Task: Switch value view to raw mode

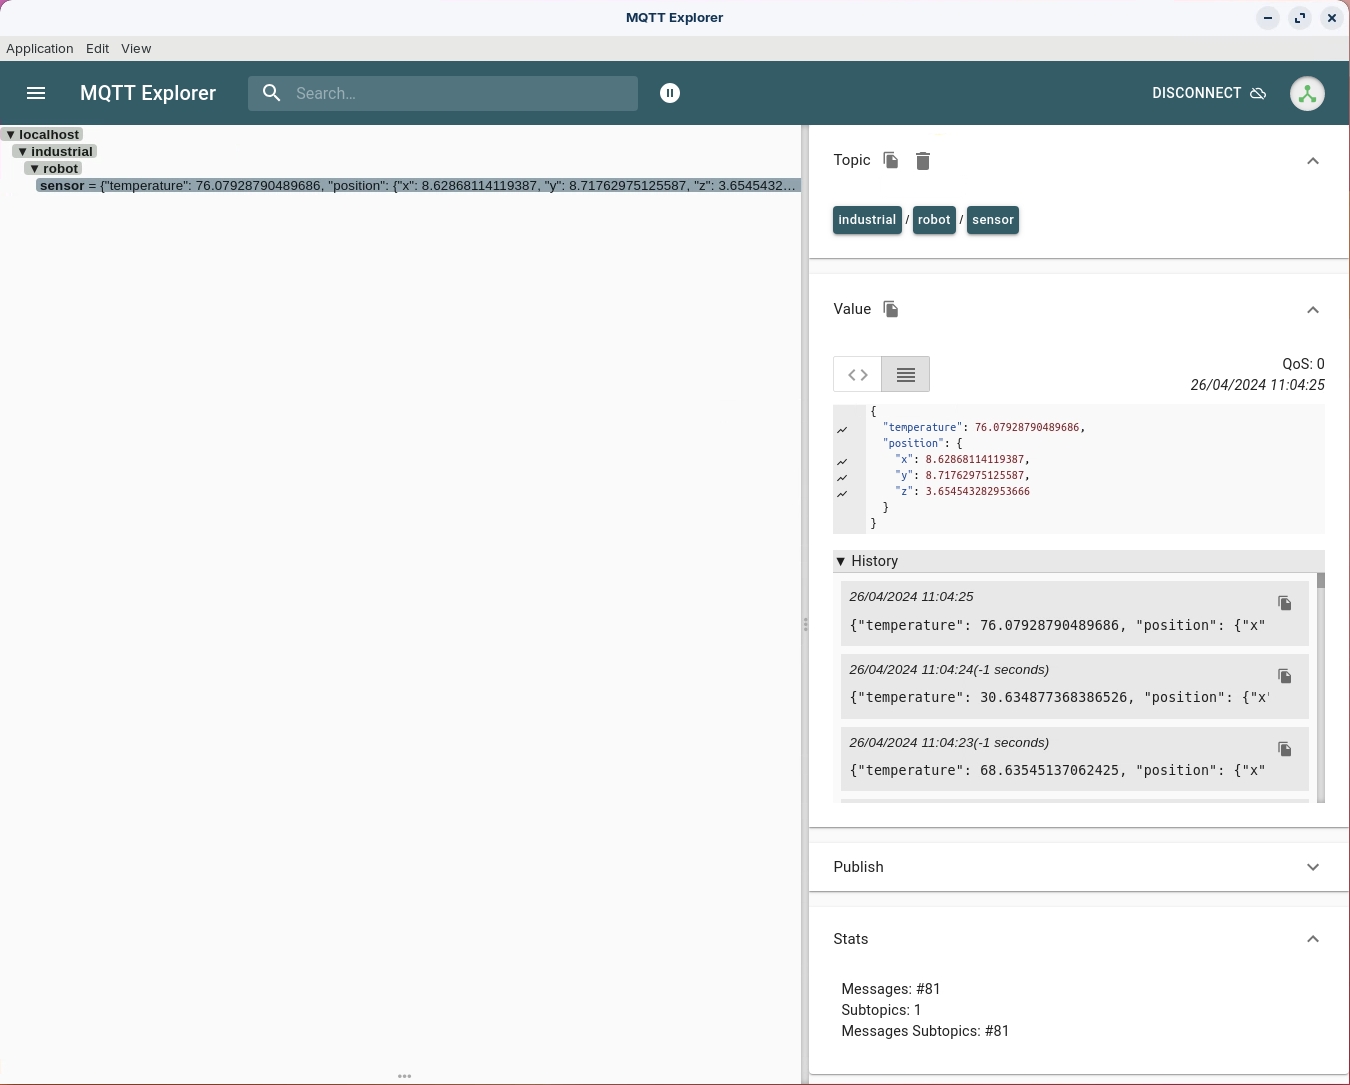Action: (x=906, y=375)
